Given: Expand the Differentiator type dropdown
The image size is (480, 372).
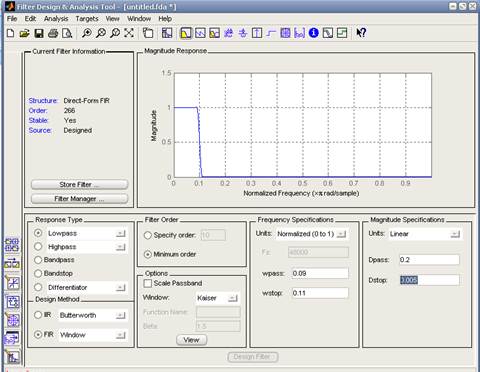Looking at the screenshot, I should 121,287.
